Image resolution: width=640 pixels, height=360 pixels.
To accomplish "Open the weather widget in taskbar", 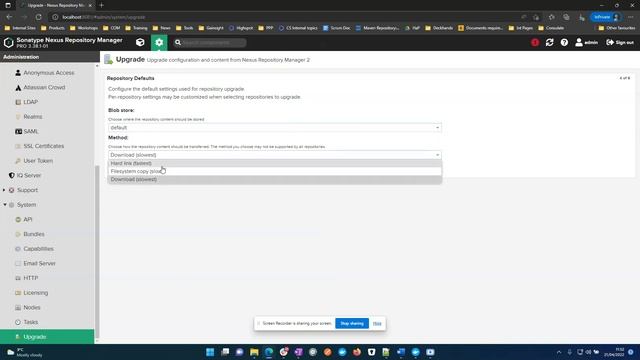I will pyautogui.click(x=24, y=352).
